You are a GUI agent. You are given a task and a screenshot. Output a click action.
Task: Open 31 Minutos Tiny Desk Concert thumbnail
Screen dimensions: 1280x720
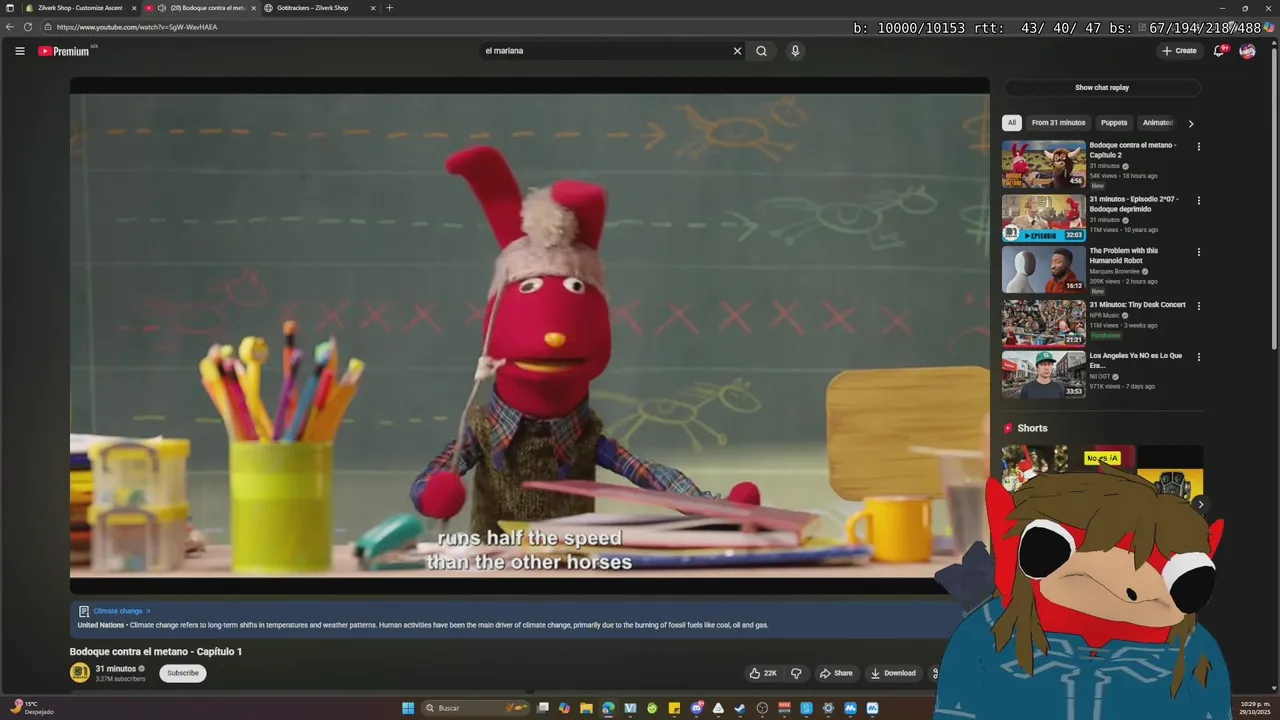[1044, 323]
